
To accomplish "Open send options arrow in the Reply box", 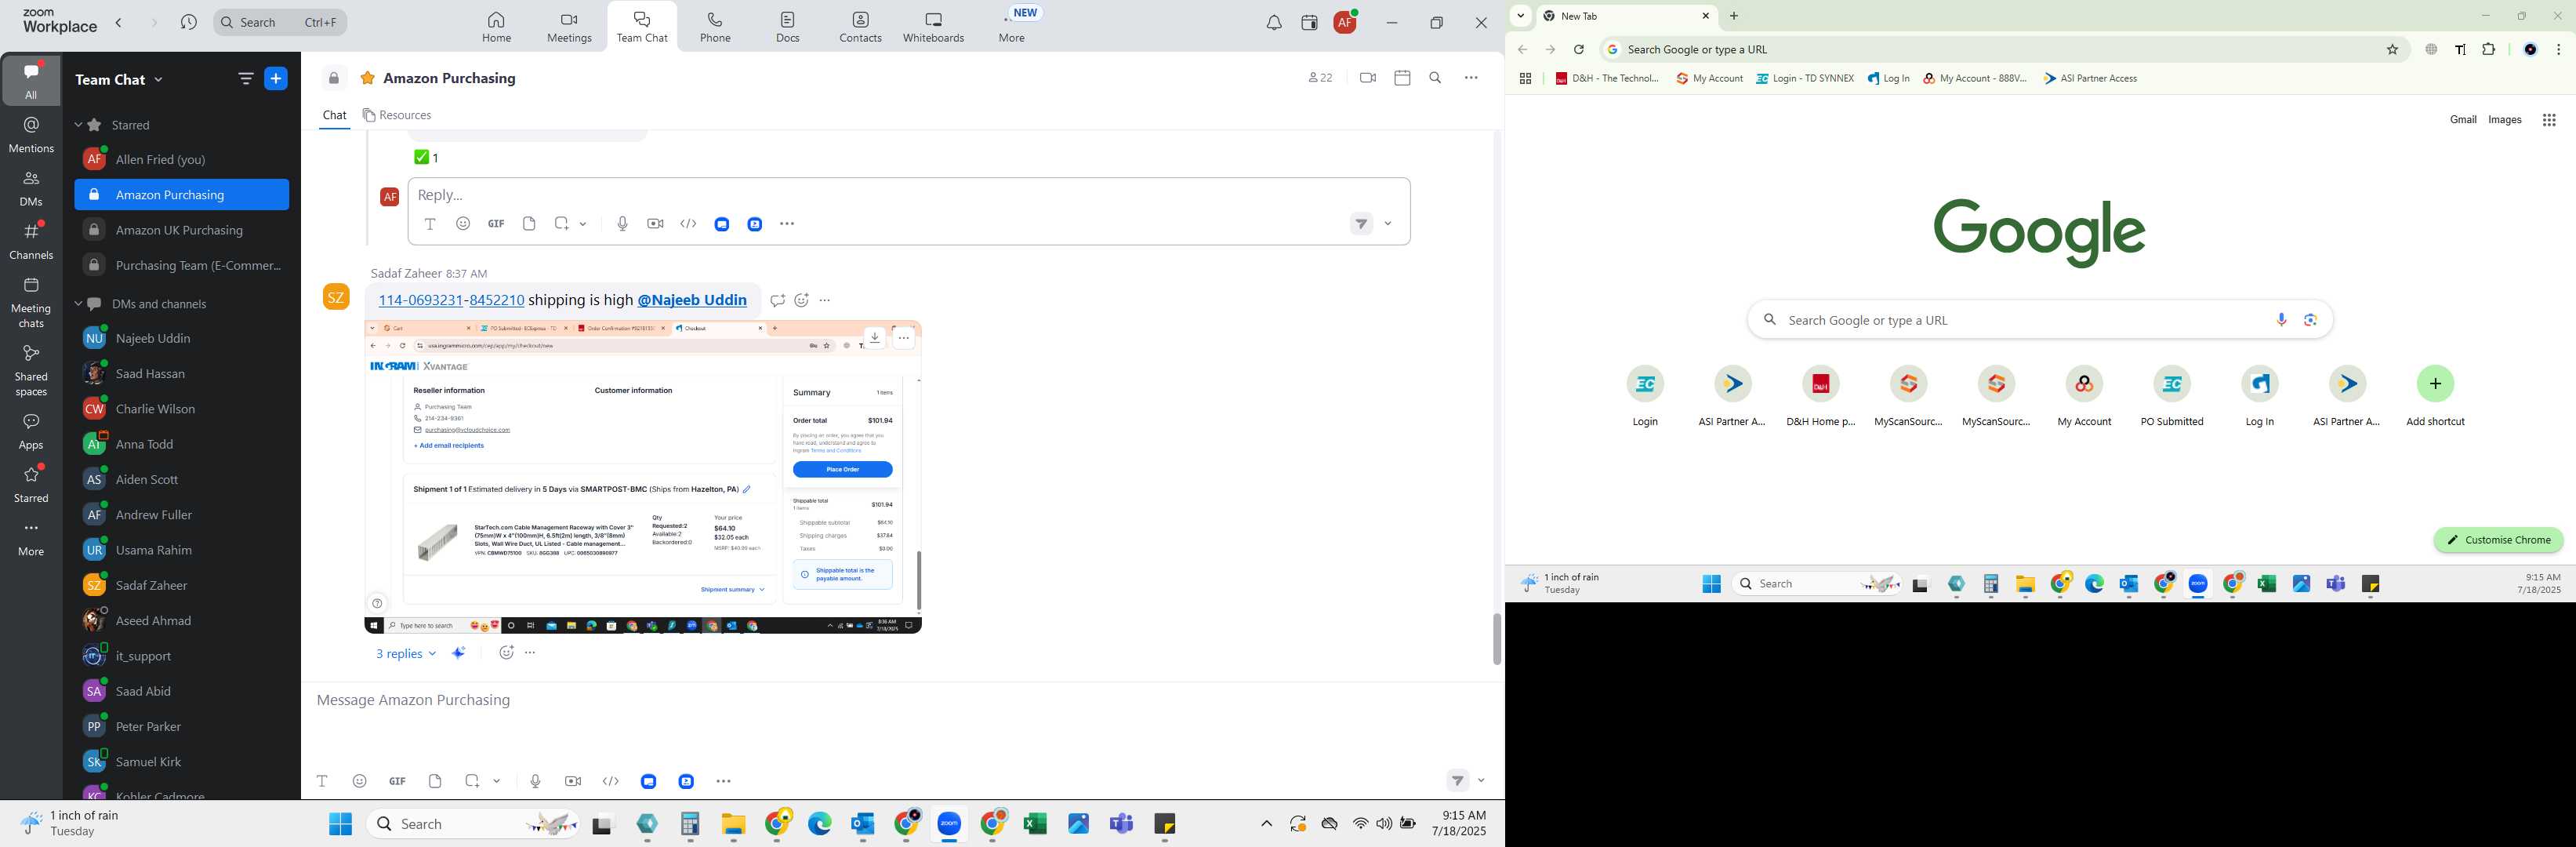I will pos(1388,224).
